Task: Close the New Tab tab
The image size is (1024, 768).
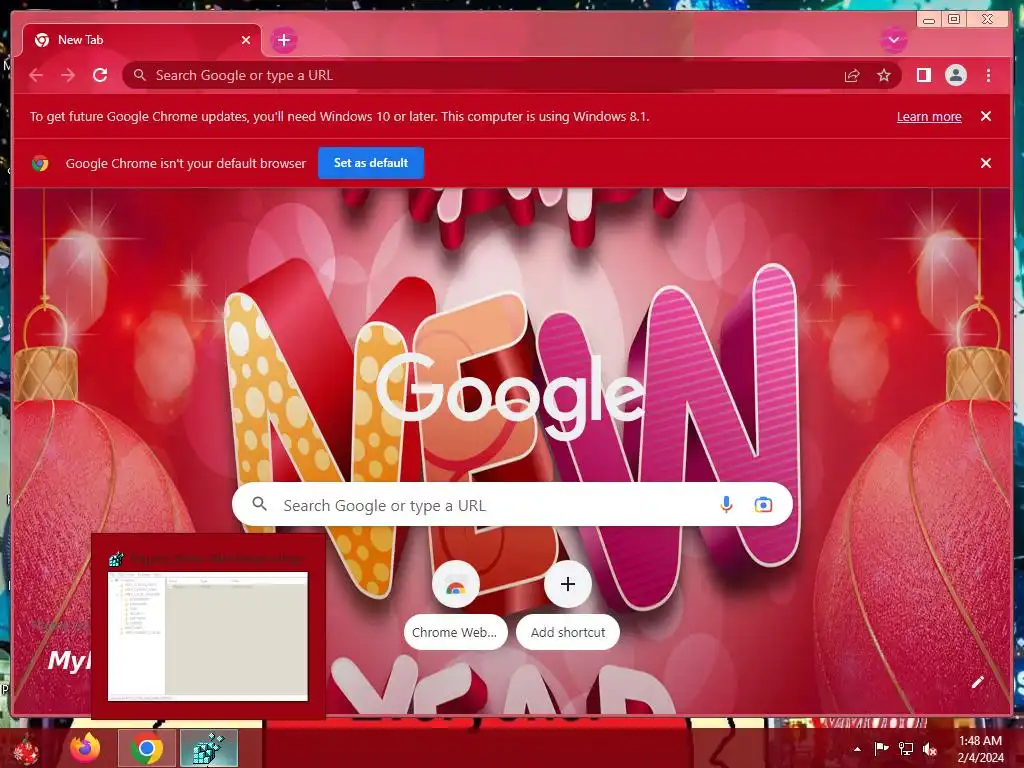Action: coord(246,40)
